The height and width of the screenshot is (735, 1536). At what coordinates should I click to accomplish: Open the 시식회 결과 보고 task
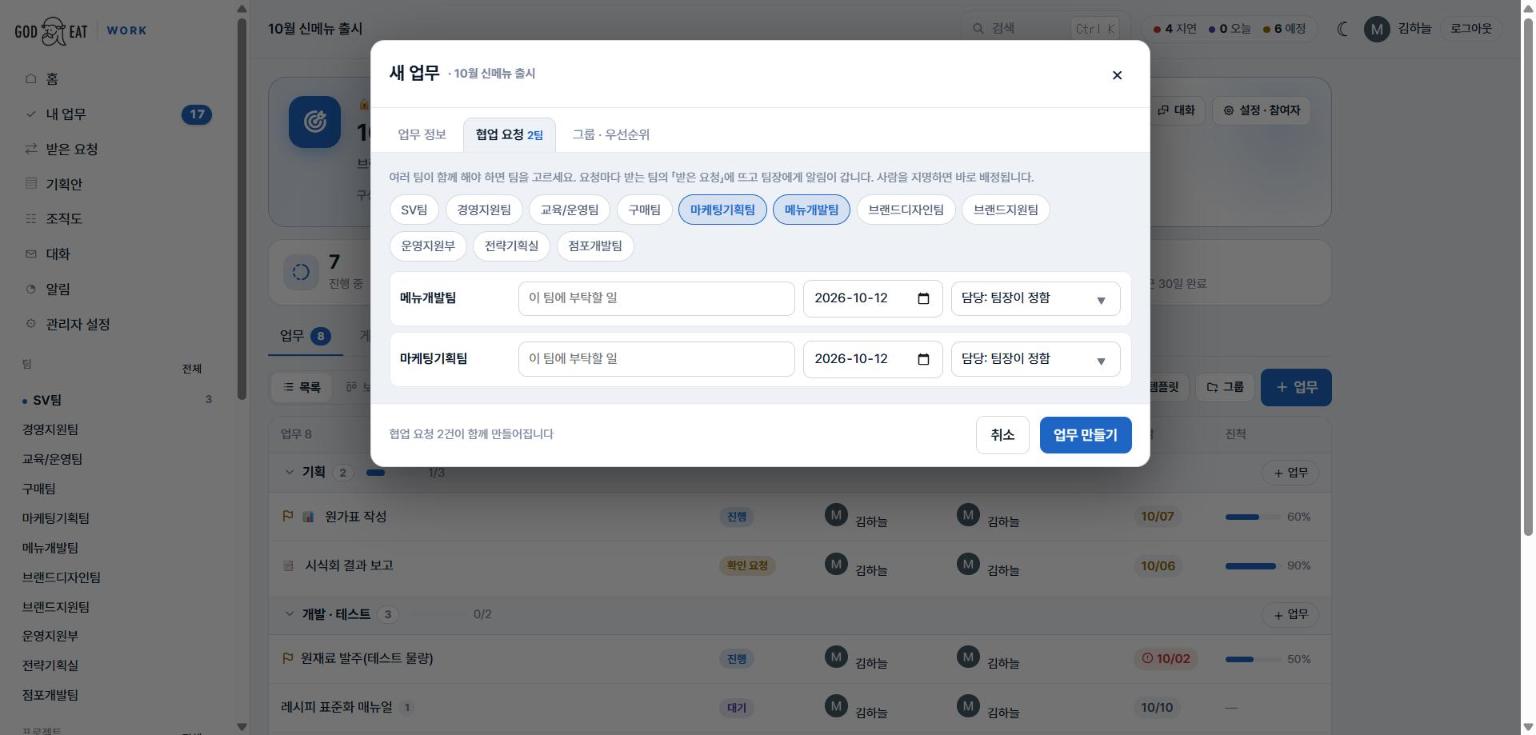coord(349,565)
